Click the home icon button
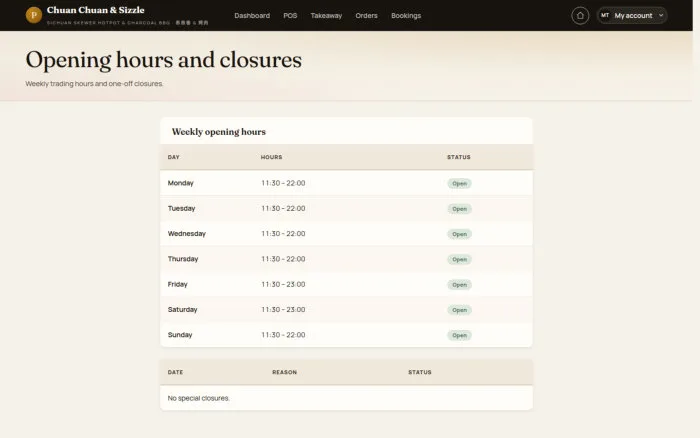 coord(580,16)
